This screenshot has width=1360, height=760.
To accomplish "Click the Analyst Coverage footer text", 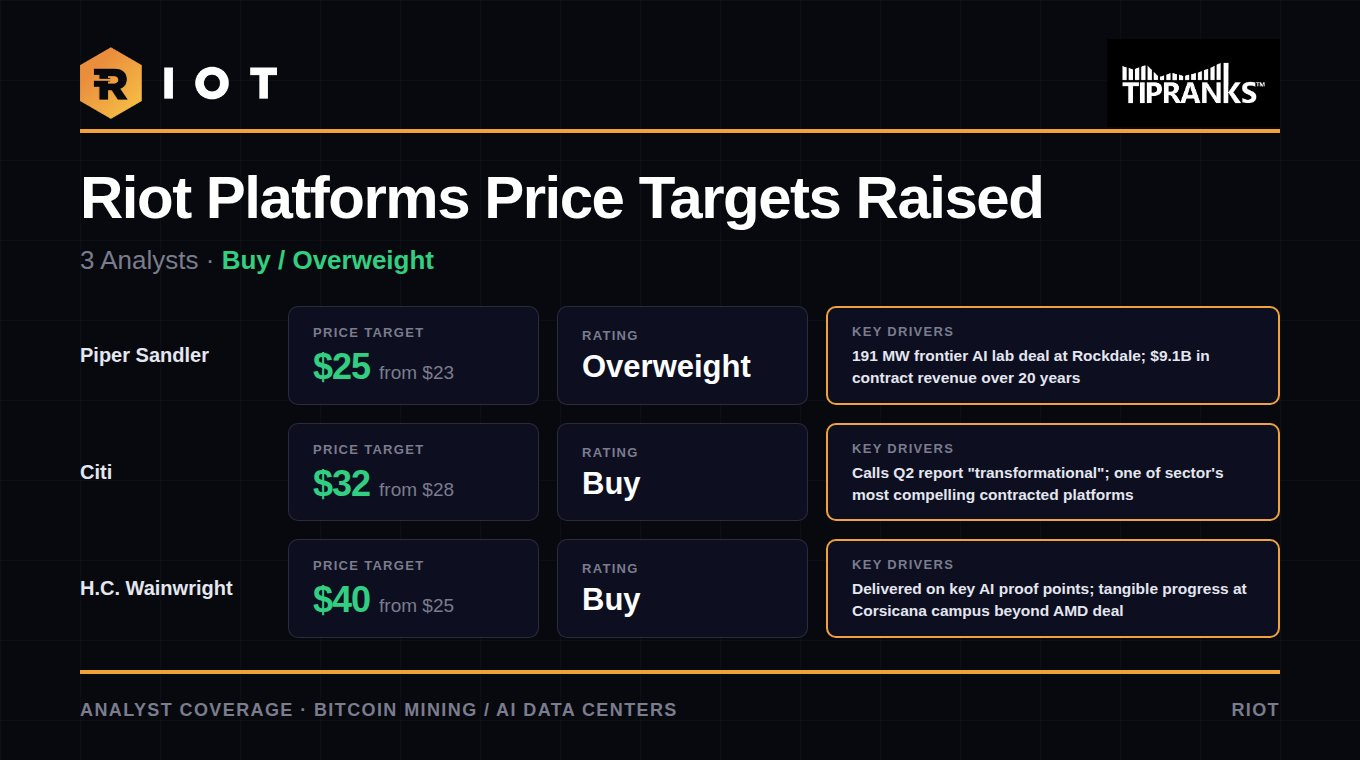I will click(378, 710).
